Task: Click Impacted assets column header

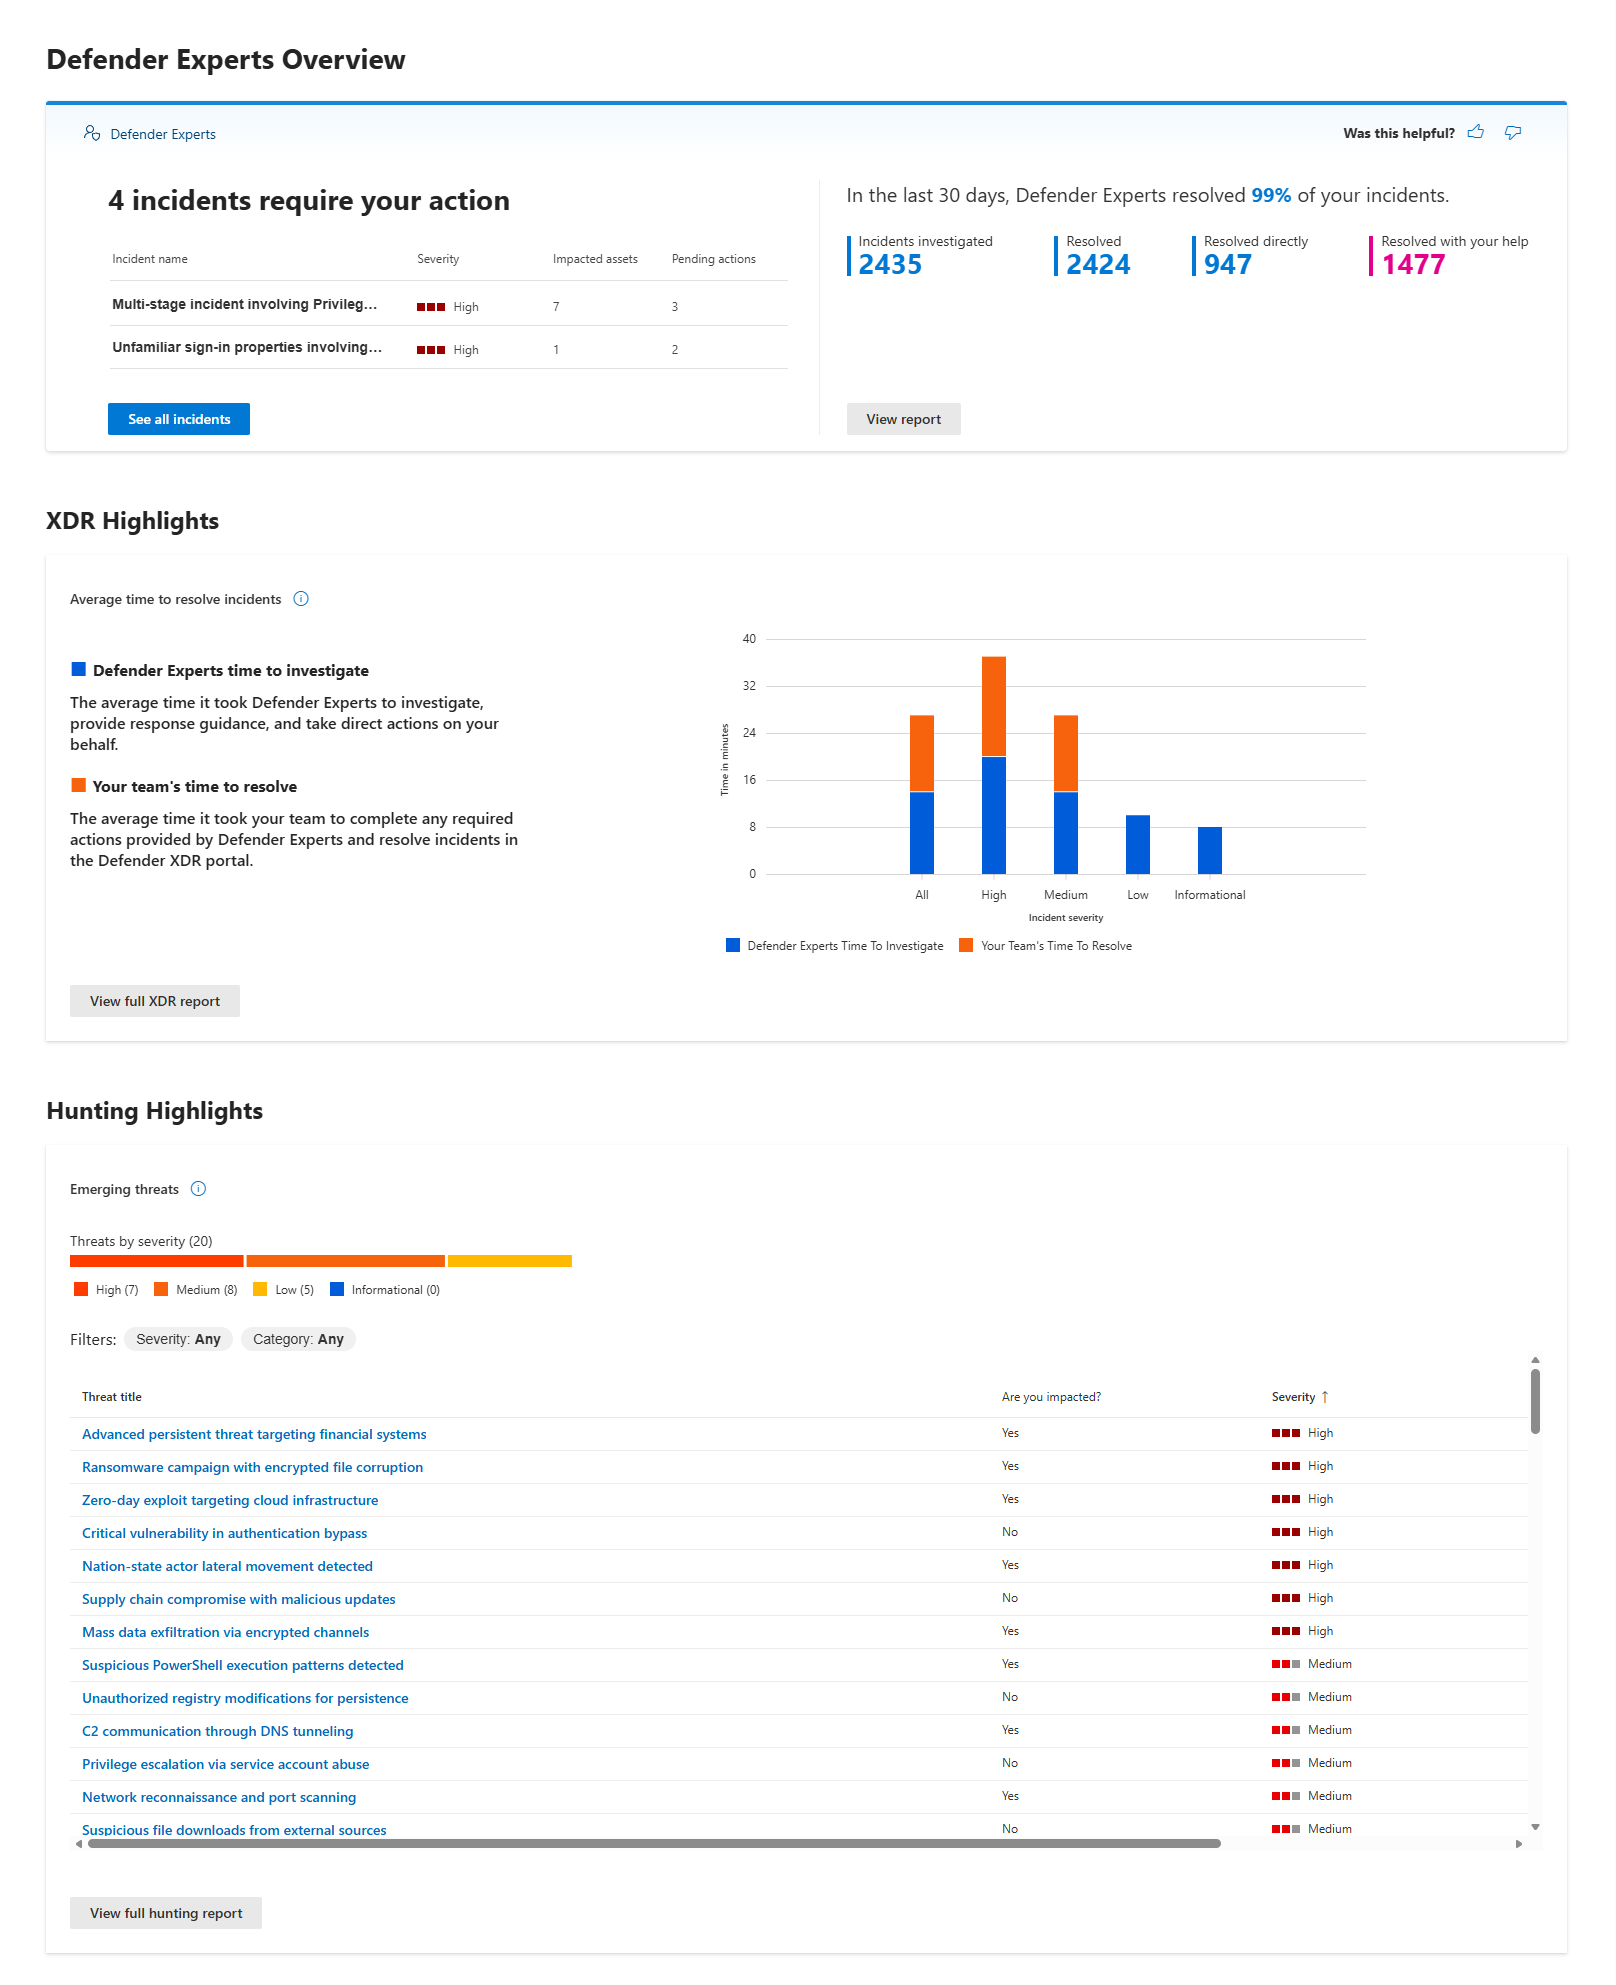Action: (x=595, y=259)
